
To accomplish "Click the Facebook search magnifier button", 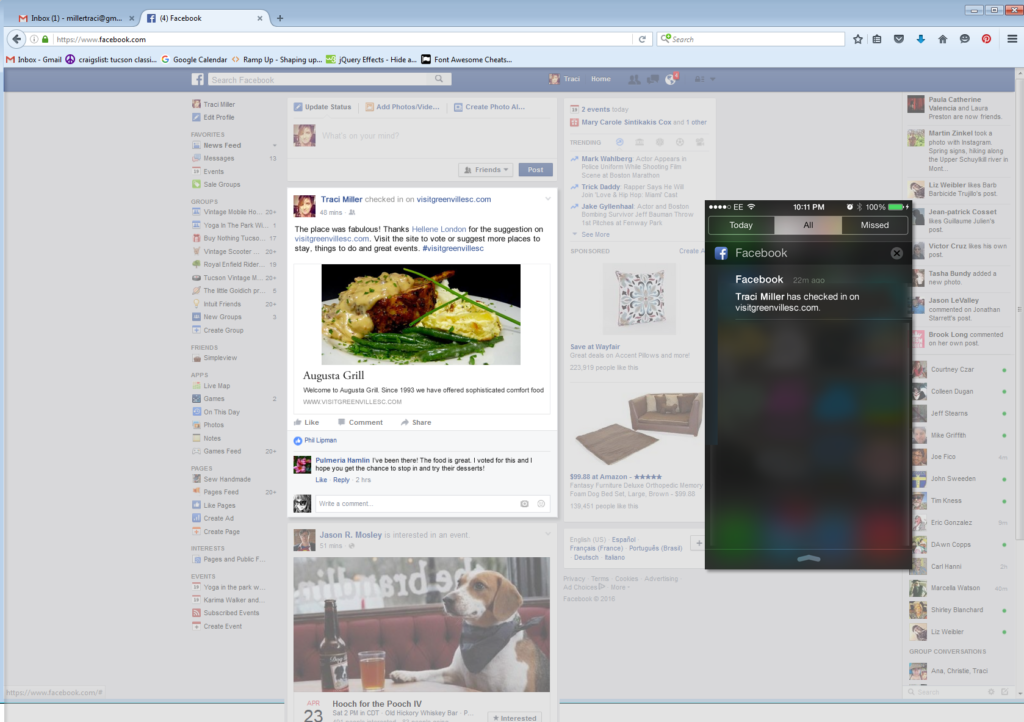I will coord(439,80).
